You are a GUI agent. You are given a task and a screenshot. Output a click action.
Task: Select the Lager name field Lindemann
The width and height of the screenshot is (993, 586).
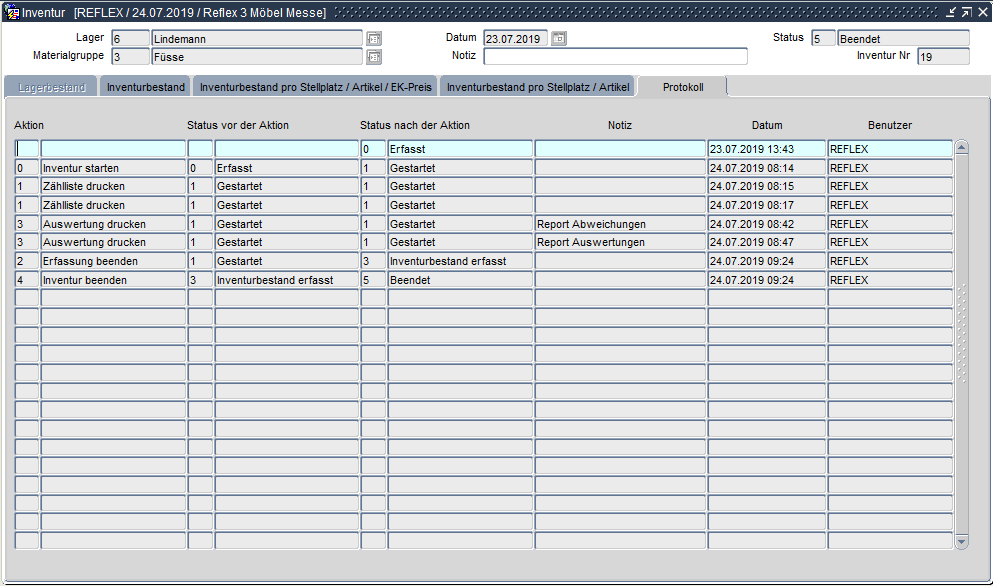pos(256,39)
